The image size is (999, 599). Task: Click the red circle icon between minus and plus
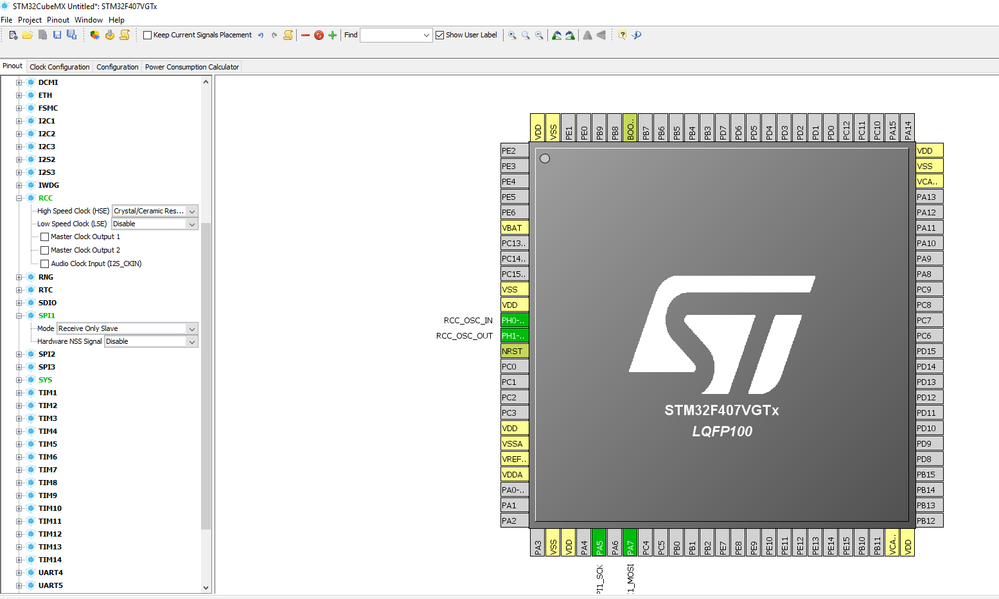click(x=319, y=35)
